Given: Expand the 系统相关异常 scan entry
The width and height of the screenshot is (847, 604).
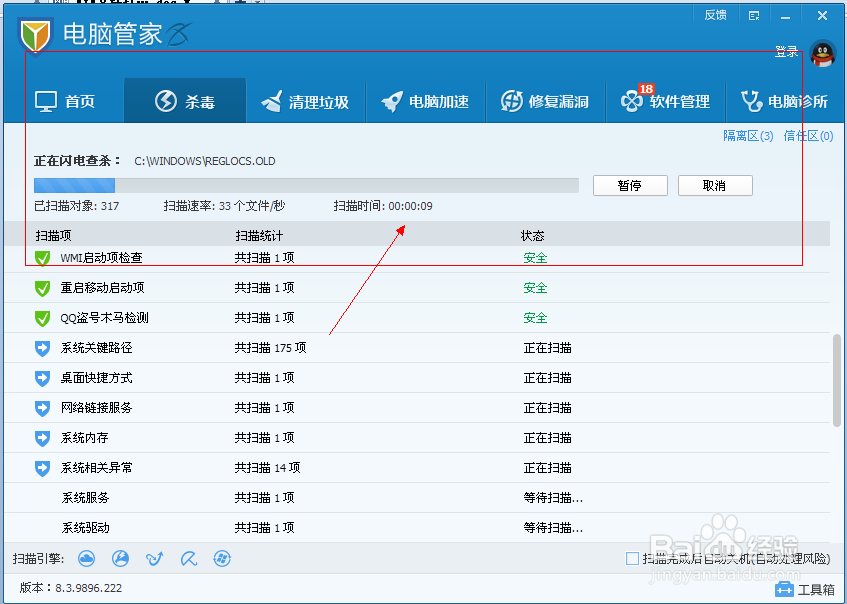Looking at the screenshot, I should coord(41,468).
